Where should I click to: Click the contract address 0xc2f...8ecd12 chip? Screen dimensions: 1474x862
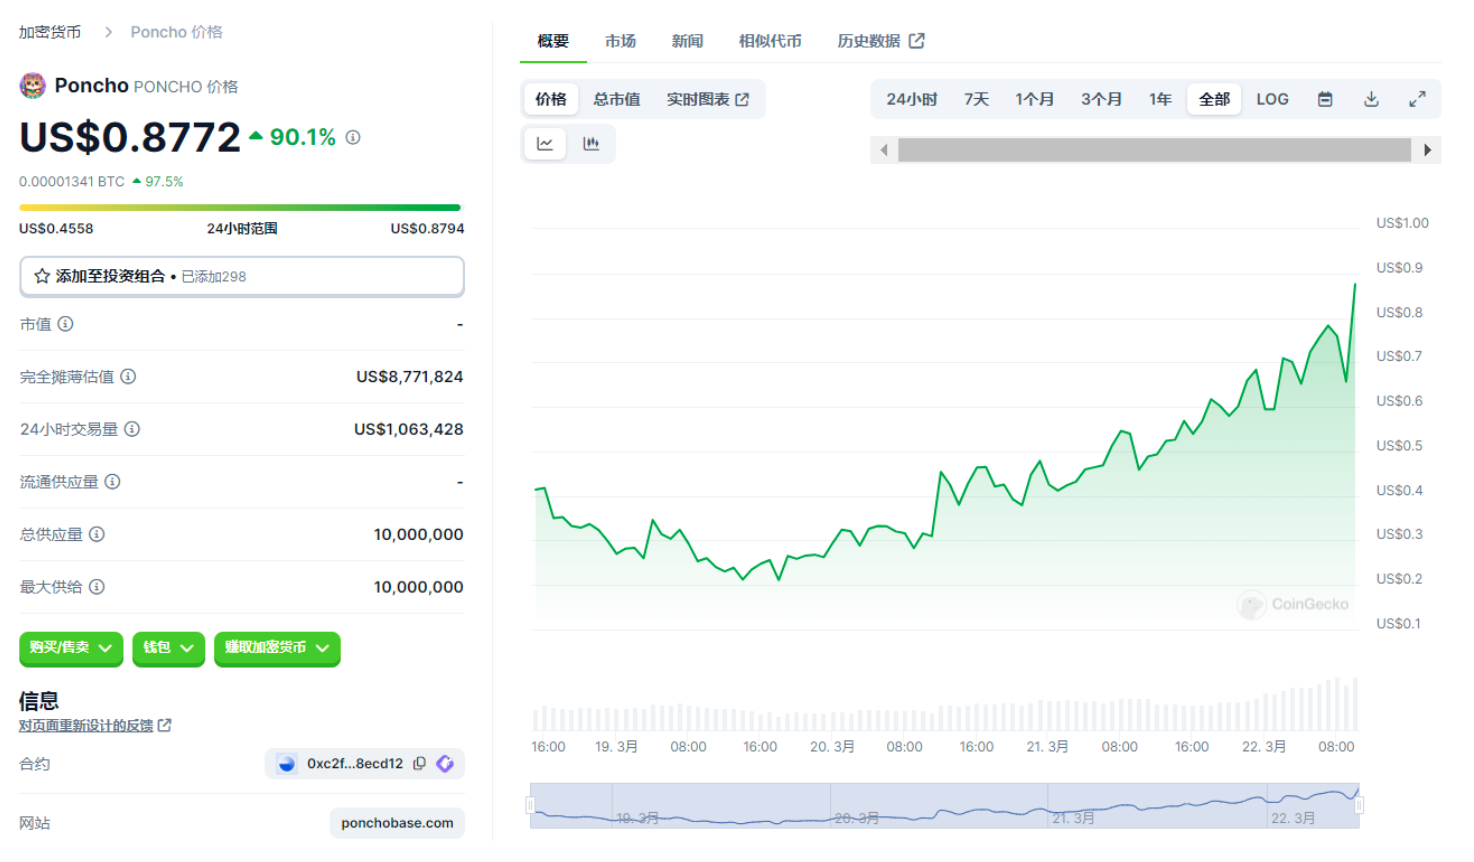(x=365, y=763)
